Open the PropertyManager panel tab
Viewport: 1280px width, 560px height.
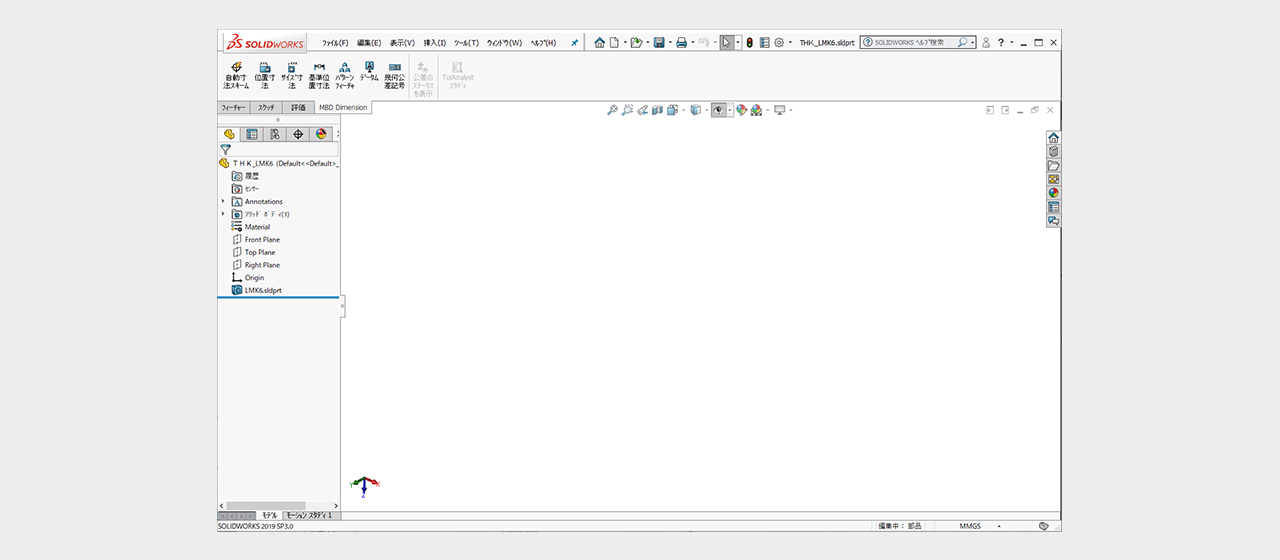coord(252,134)
